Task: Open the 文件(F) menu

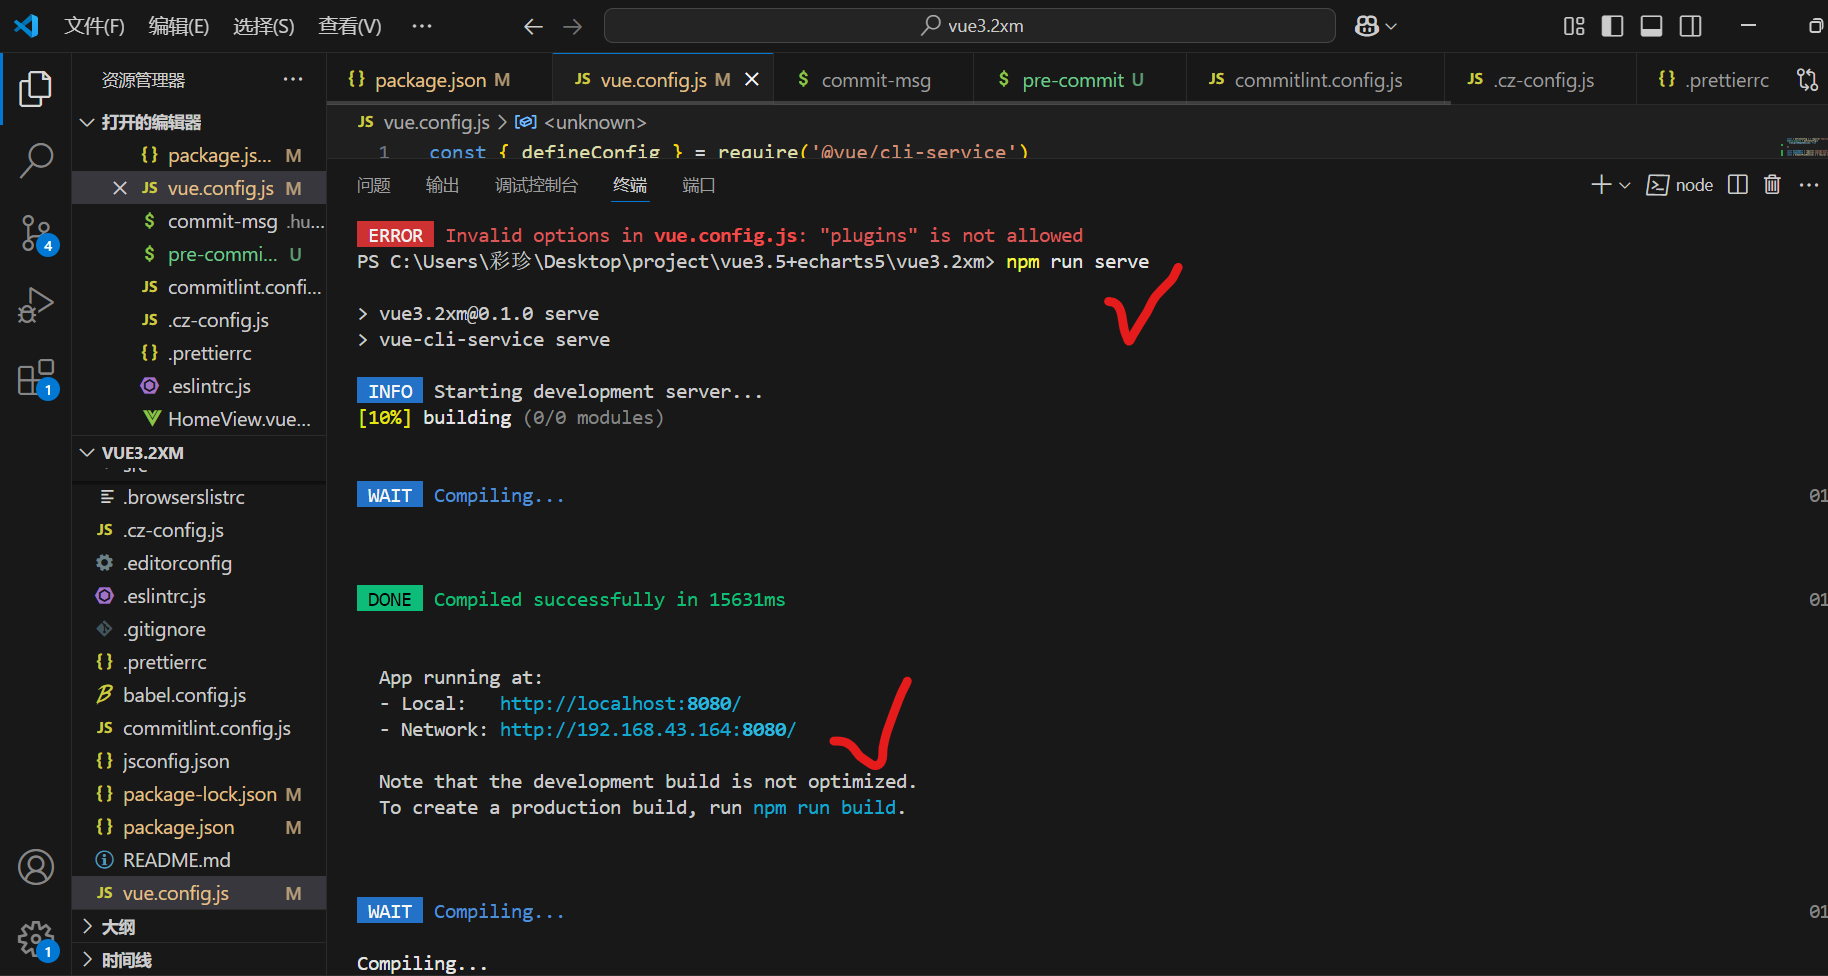Action: tap(95, 26)
